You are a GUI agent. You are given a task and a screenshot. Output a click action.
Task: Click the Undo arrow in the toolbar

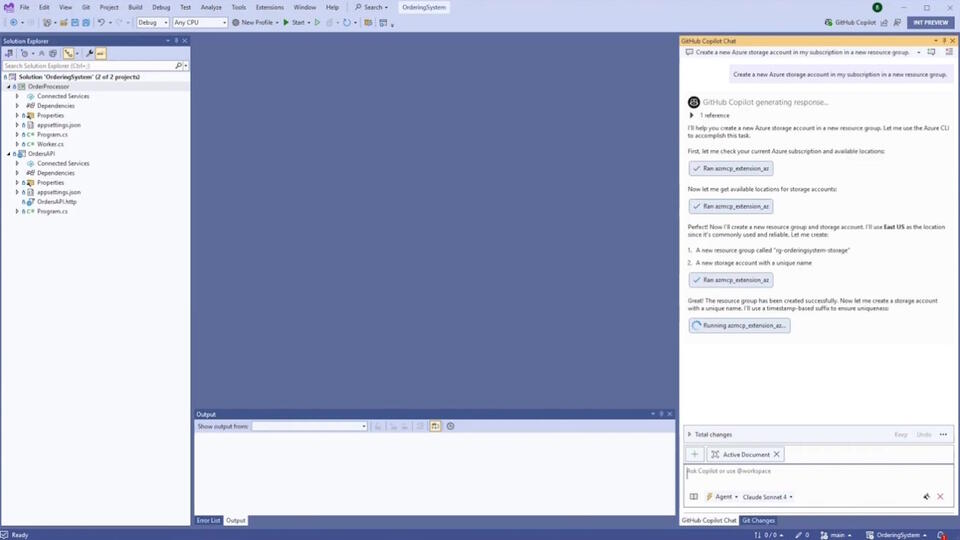tap(101, 22)
